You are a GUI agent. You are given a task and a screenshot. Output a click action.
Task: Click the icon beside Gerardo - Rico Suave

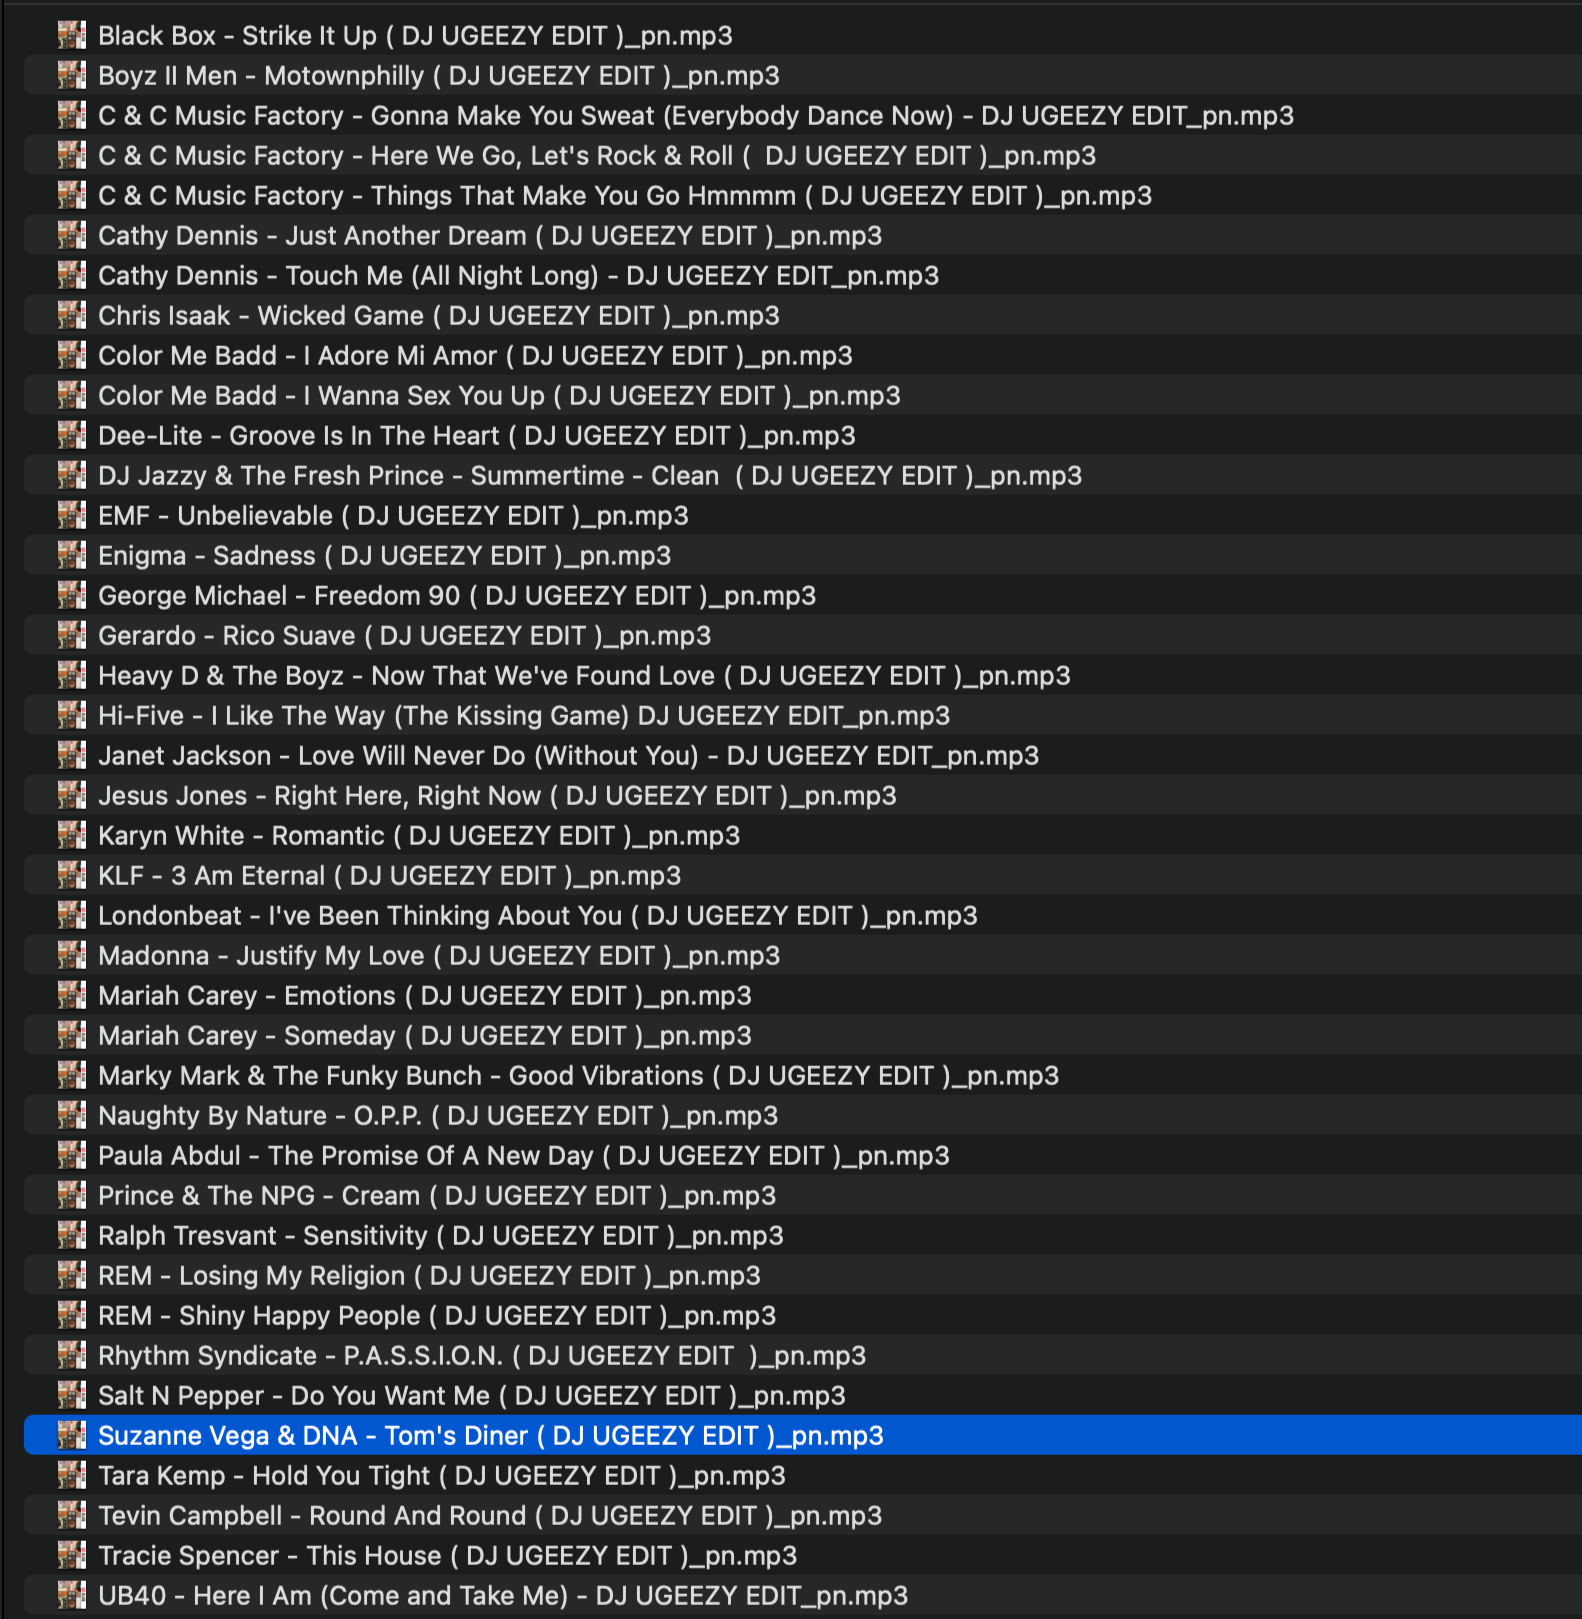pyautogui.click(x=72, y=635)
